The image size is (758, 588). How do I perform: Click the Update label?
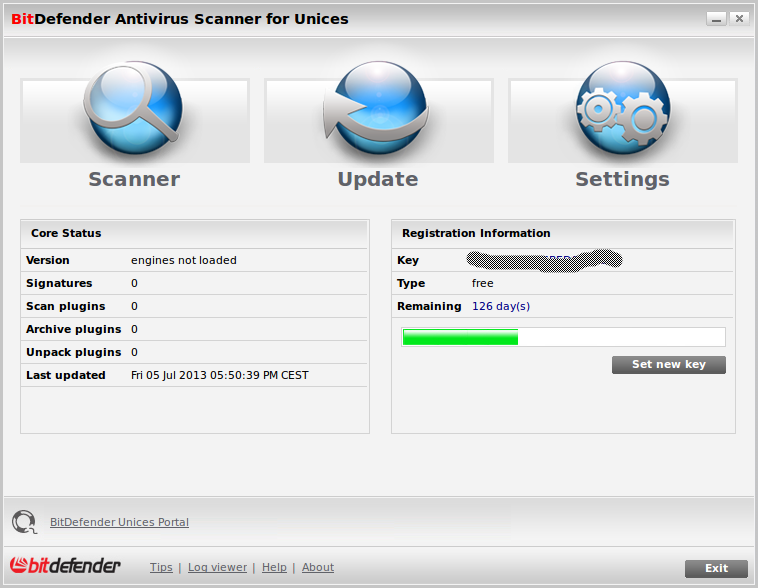(378, 179)
